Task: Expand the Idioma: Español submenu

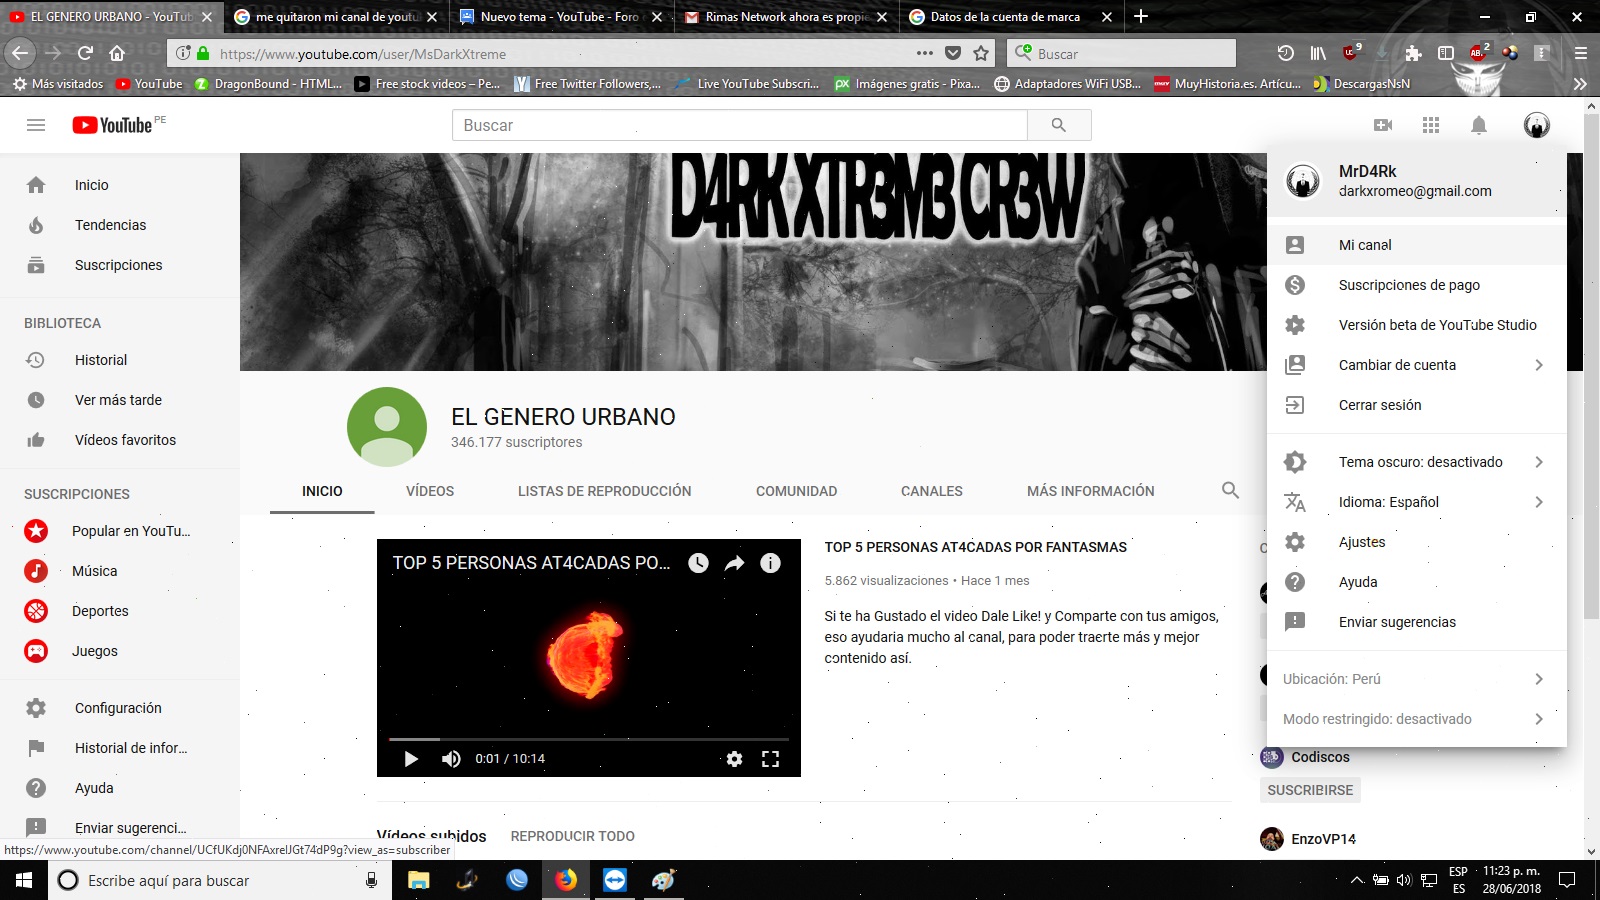Action: tap(1416, 502)
